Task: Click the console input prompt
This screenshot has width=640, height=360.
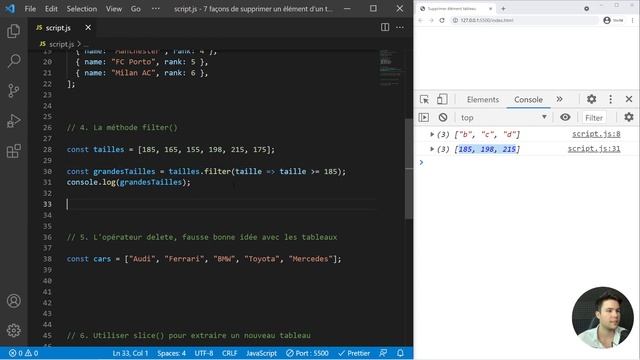Action: tap(527, 162)
